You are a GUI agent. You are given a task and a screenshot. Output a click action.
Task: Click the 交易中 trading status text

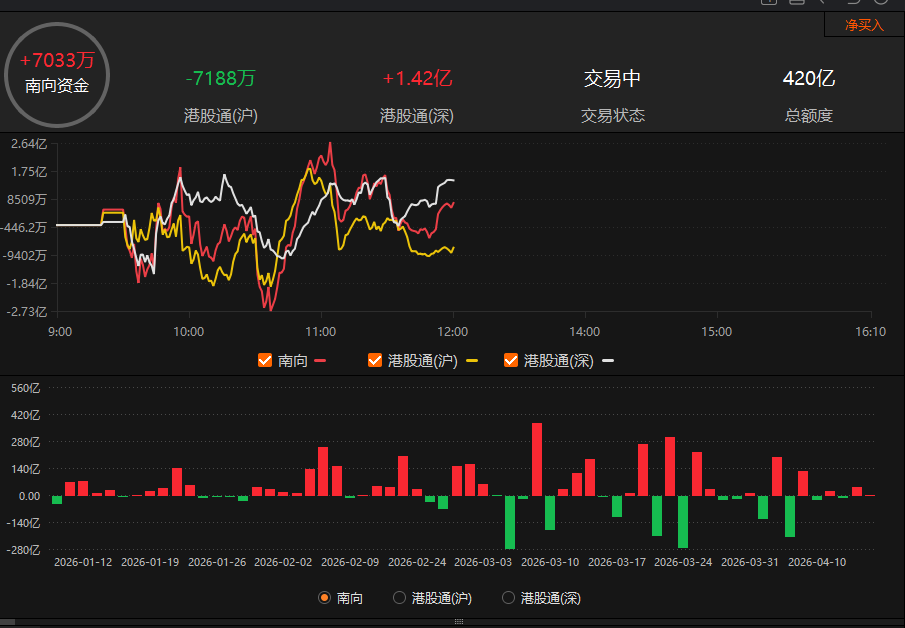tap(612, 79)
